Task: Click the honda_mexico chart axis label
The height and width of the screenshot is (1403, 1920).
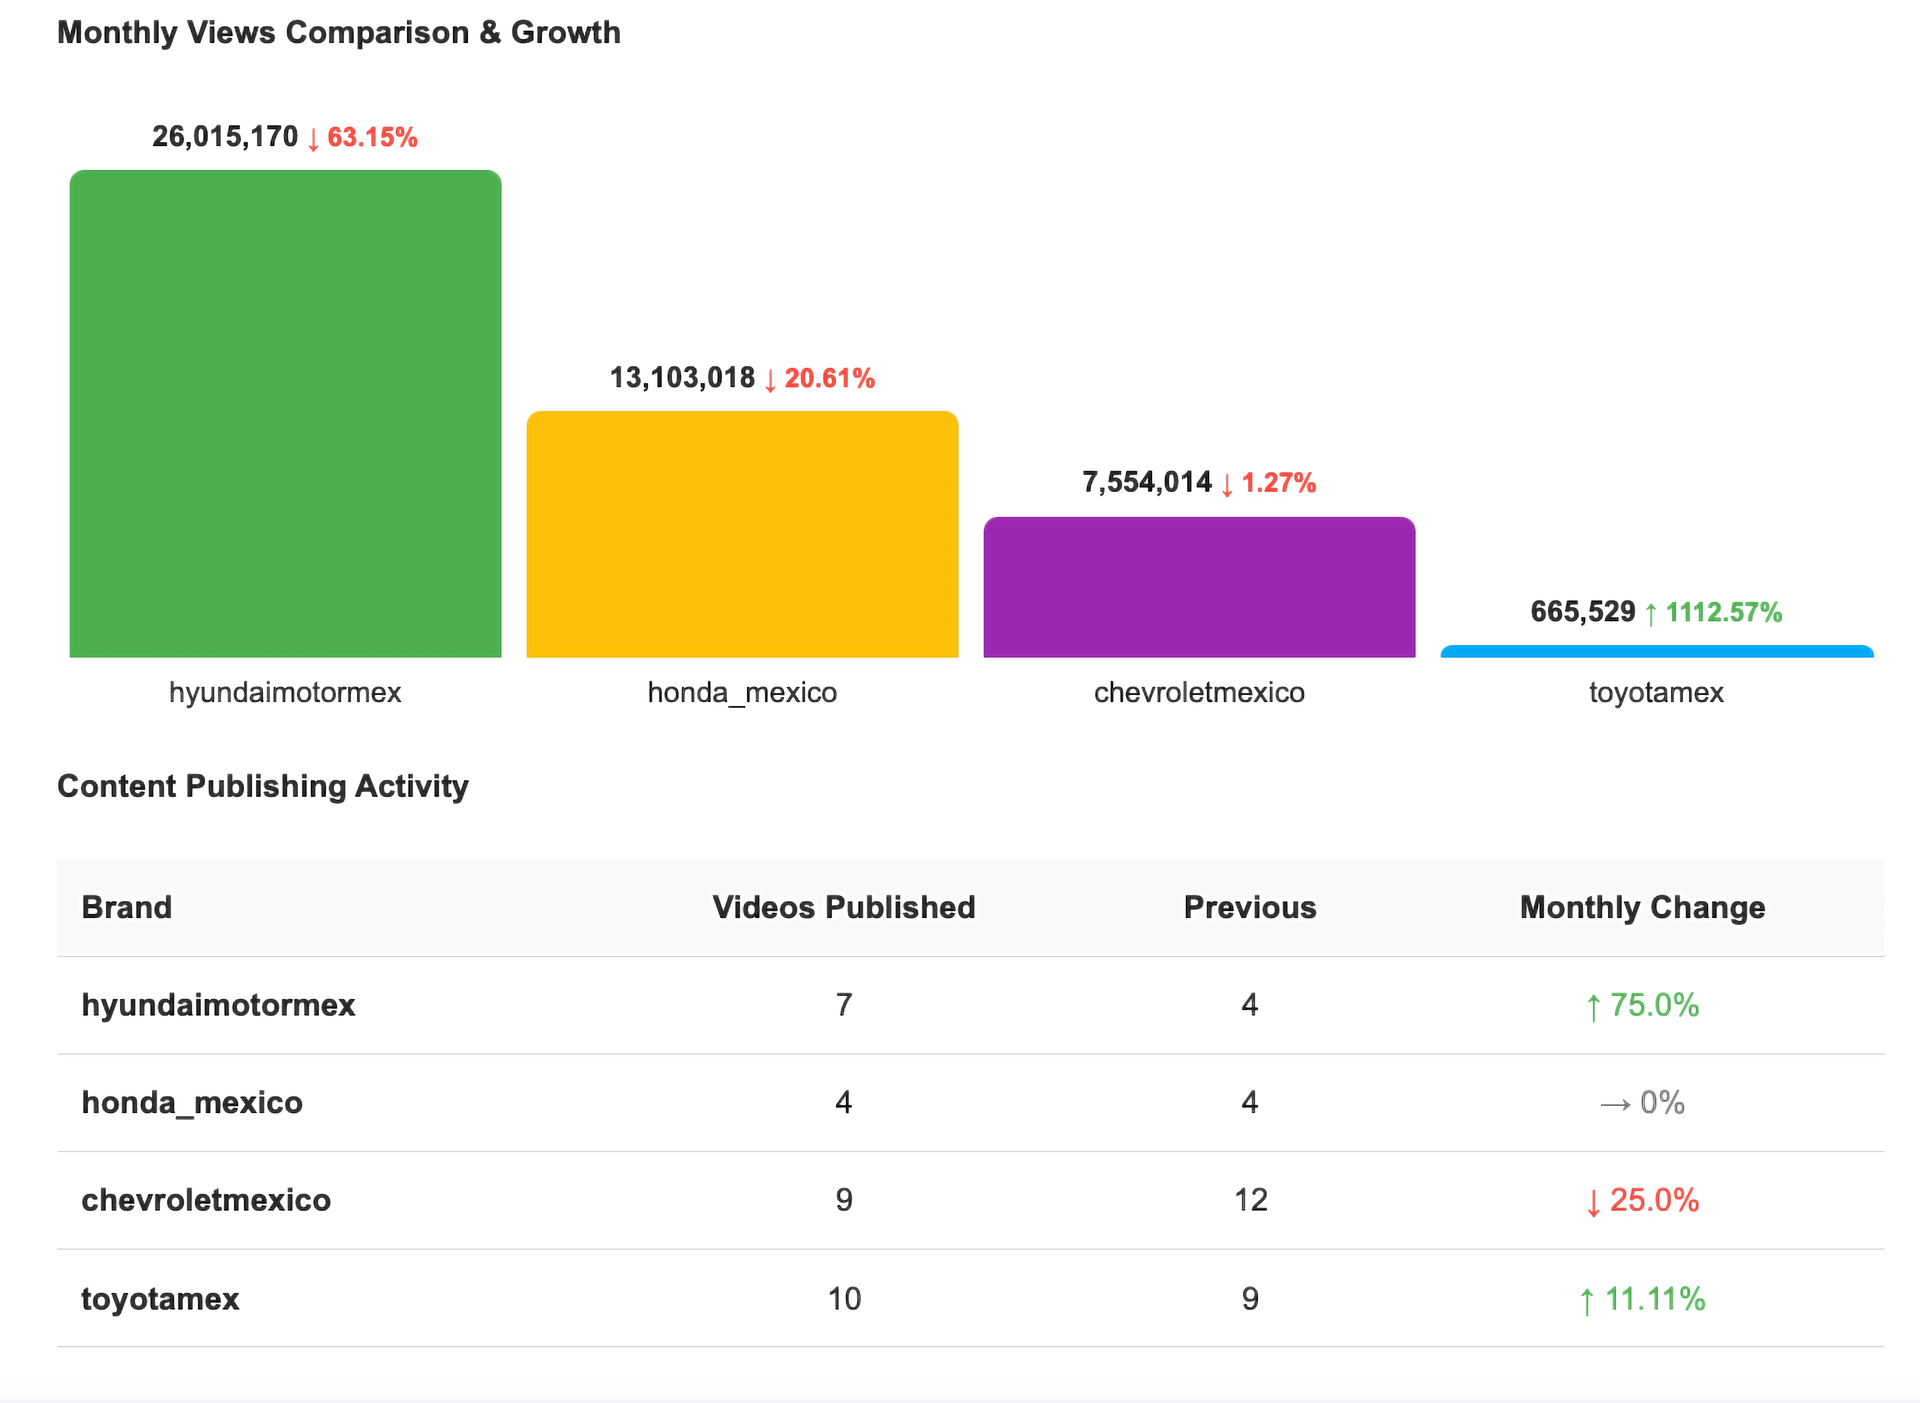Action: (x=742, y=692)
